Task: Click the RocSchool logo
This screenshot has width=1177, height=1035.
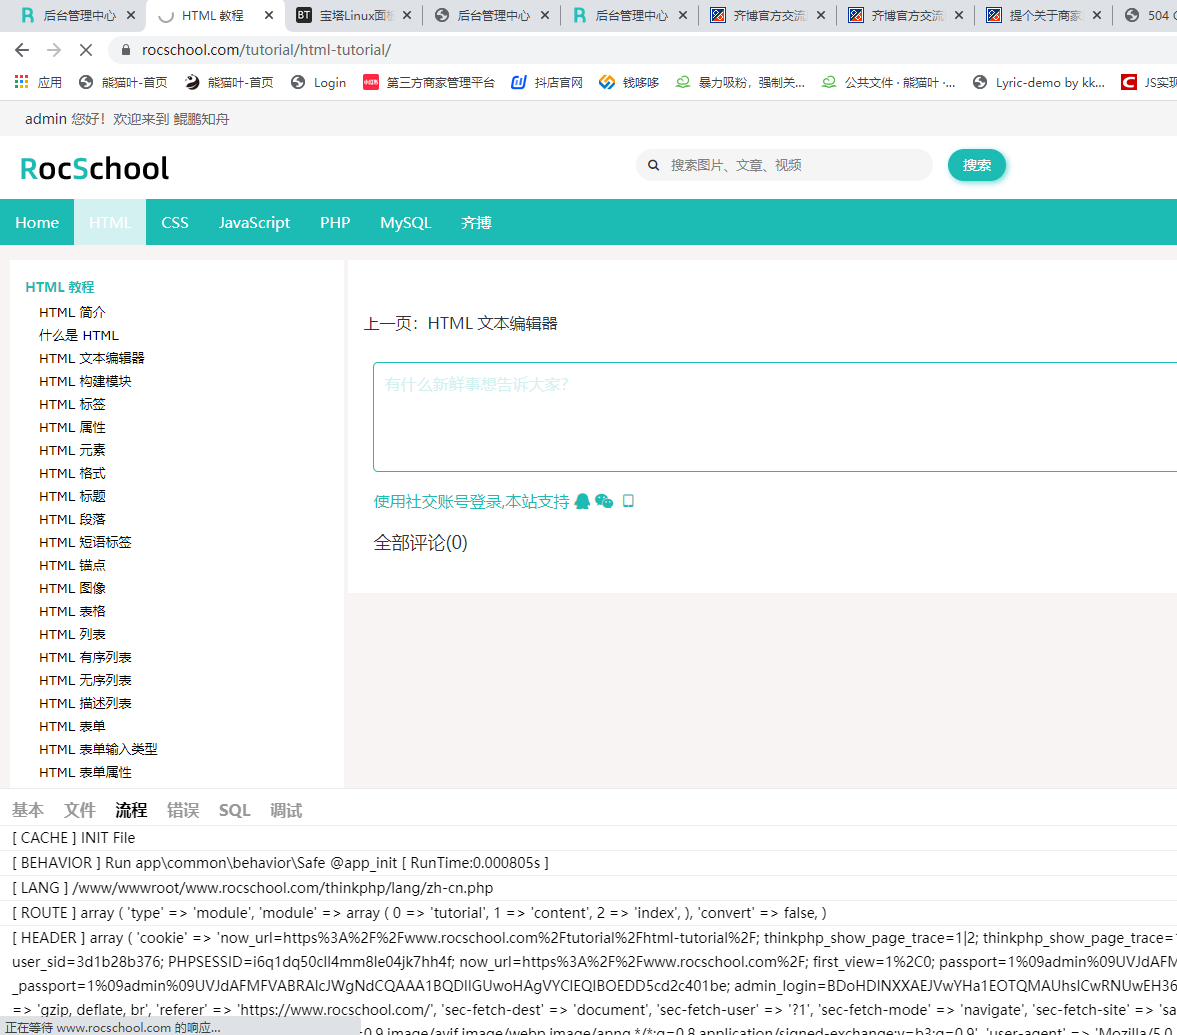Action: (x=95, y=168)
